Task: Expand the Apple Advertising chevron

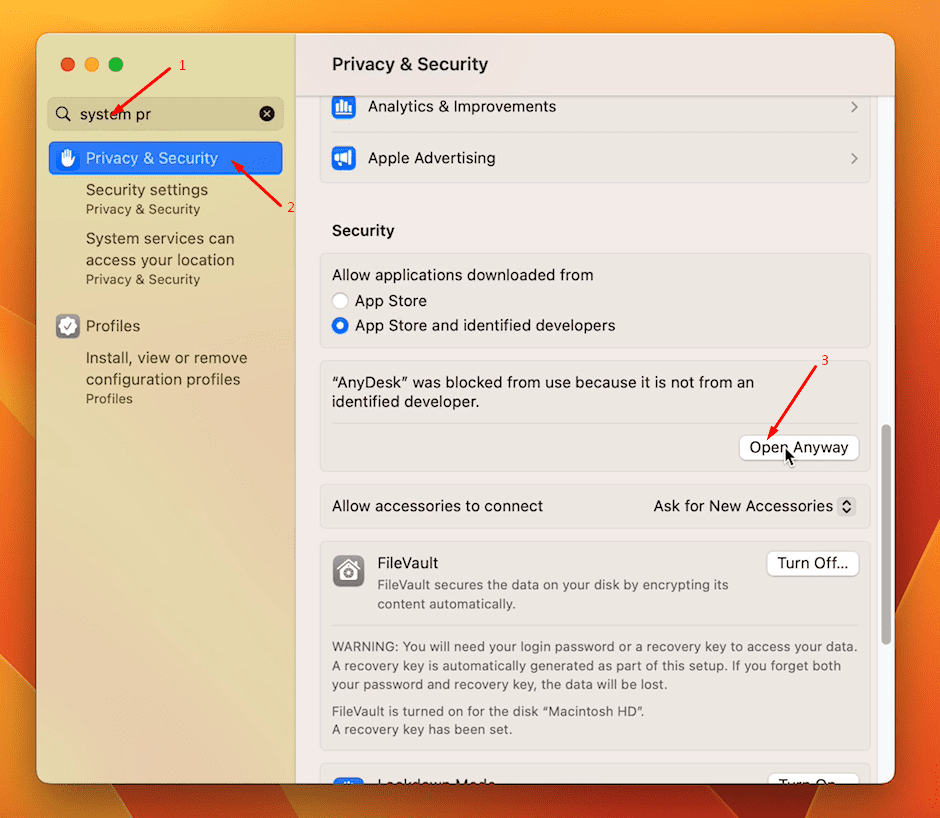Action: click(854, 158)
